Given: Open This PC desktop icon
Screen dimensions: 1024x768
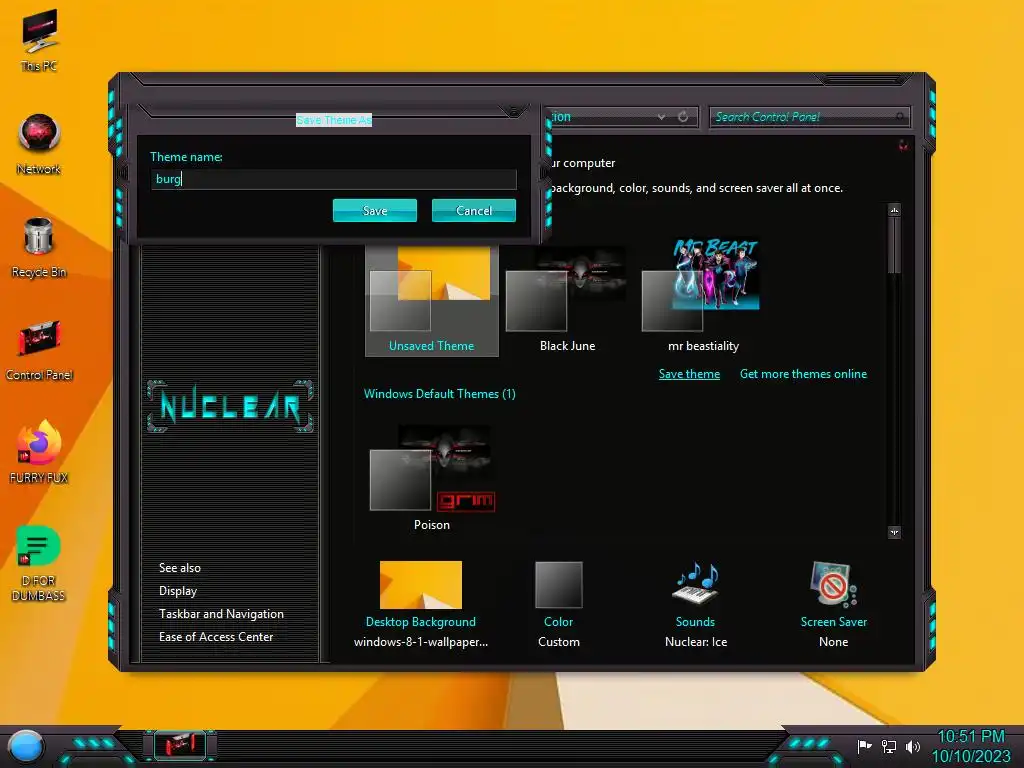Looking at the screenshot, I should coord(39,40).
